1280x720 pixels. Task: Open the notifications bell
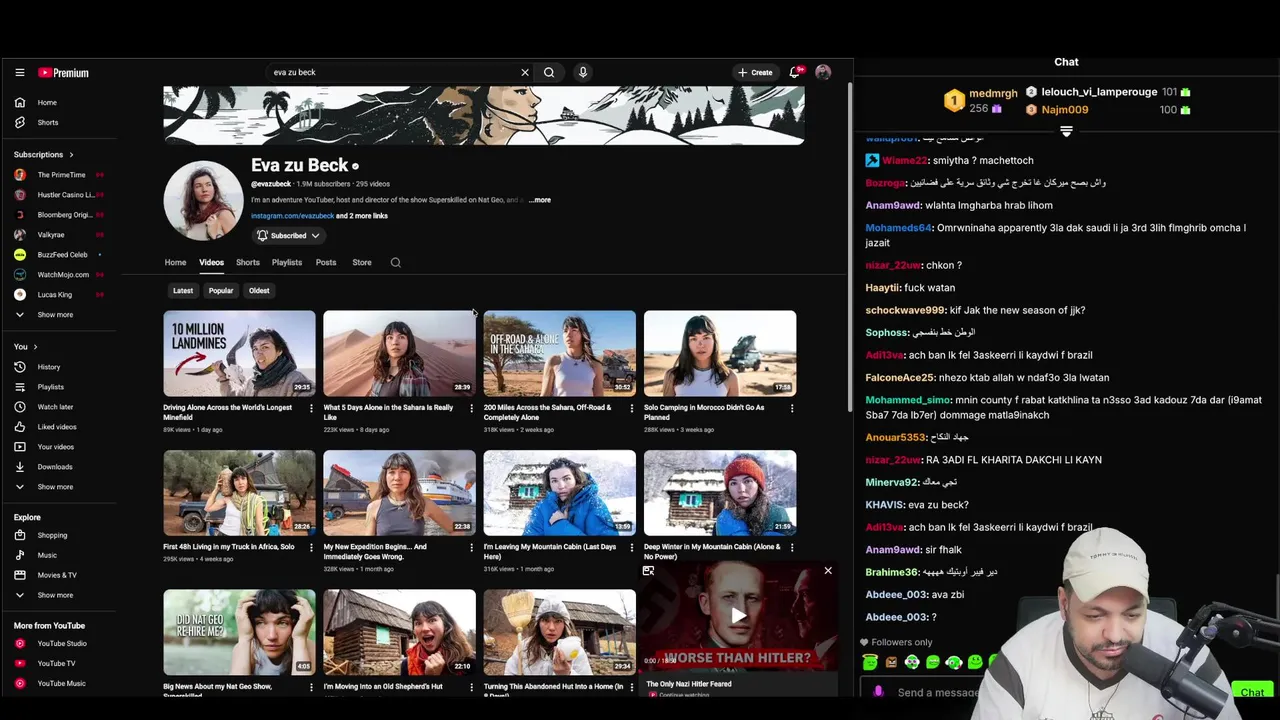(x=795, y=72)
